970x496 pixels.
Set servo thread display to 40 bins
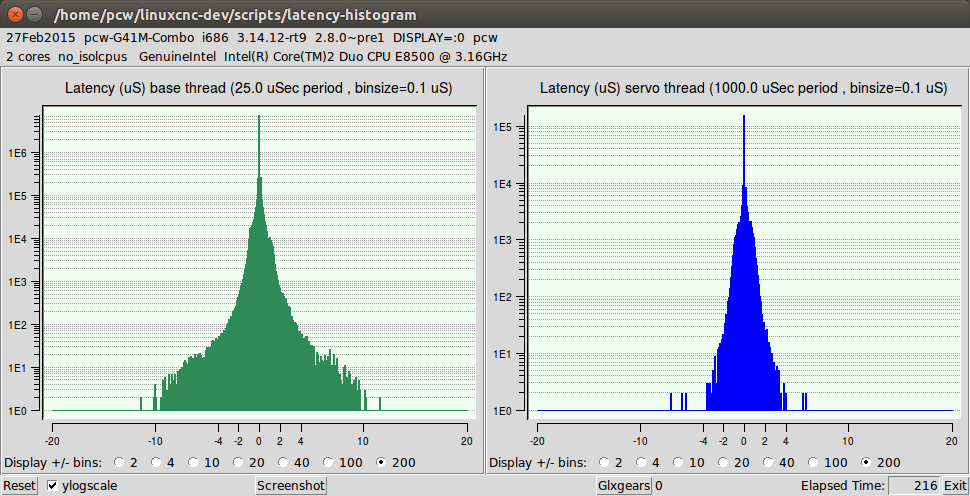[770, 463]
